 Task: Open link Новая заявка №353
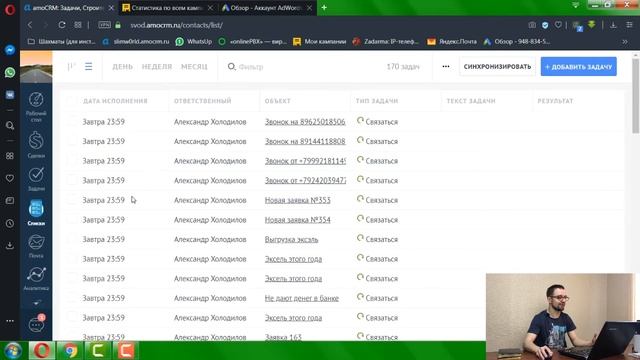pos(298,200)
